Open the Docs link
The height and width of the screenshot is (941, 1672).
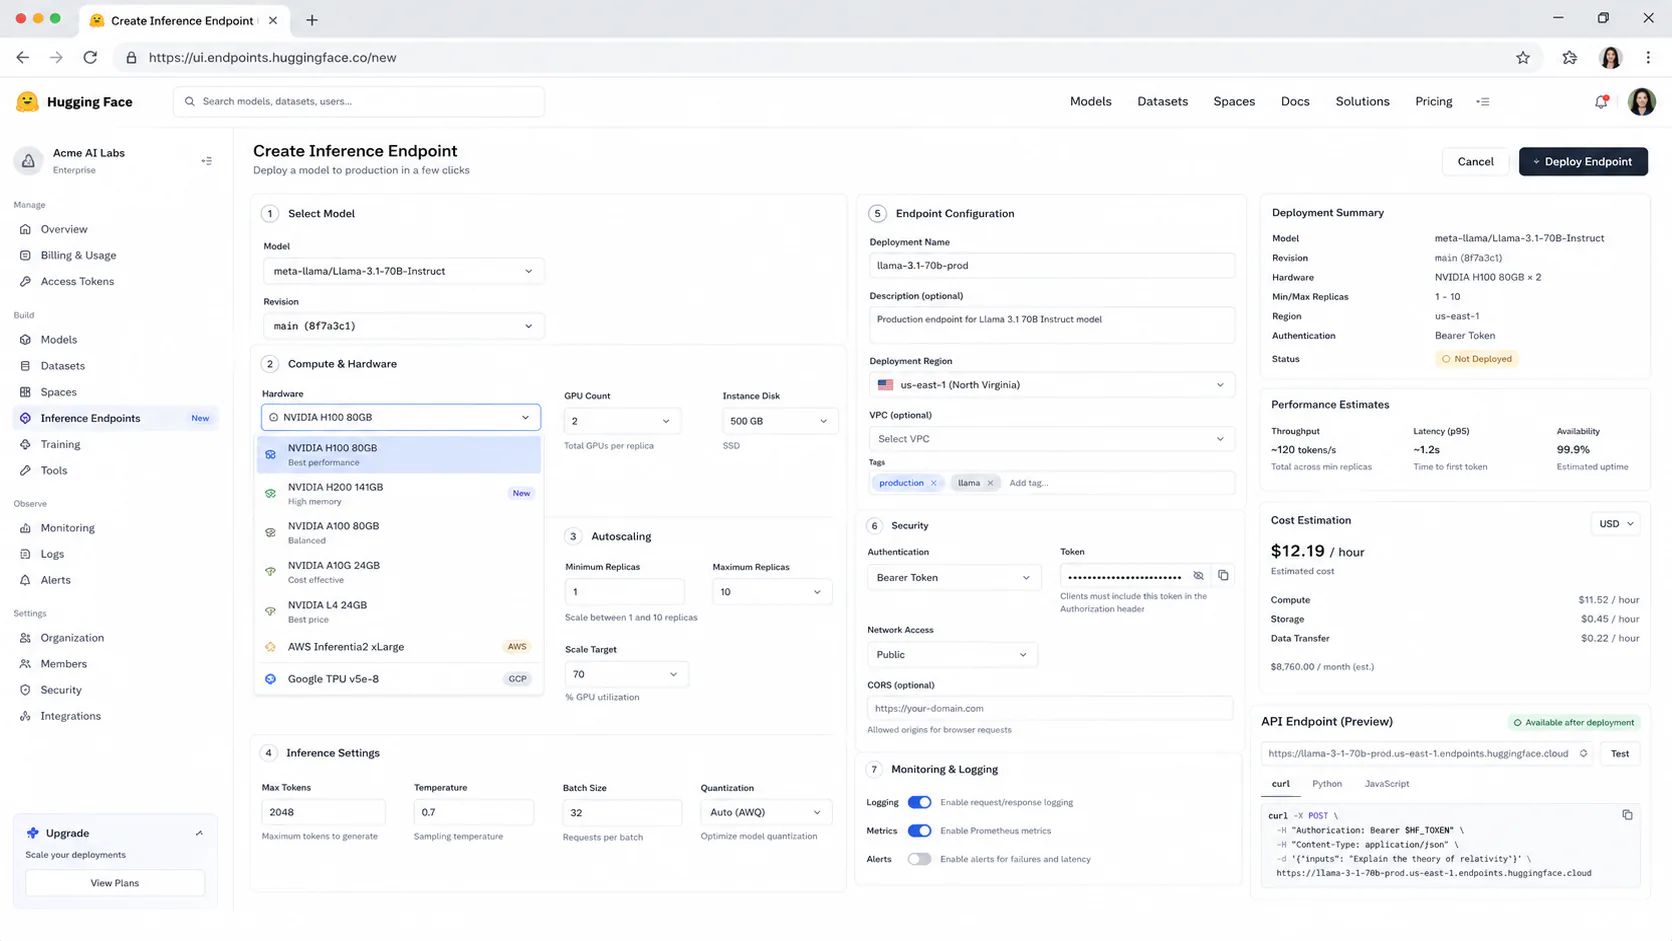[x=1295, y=102]
